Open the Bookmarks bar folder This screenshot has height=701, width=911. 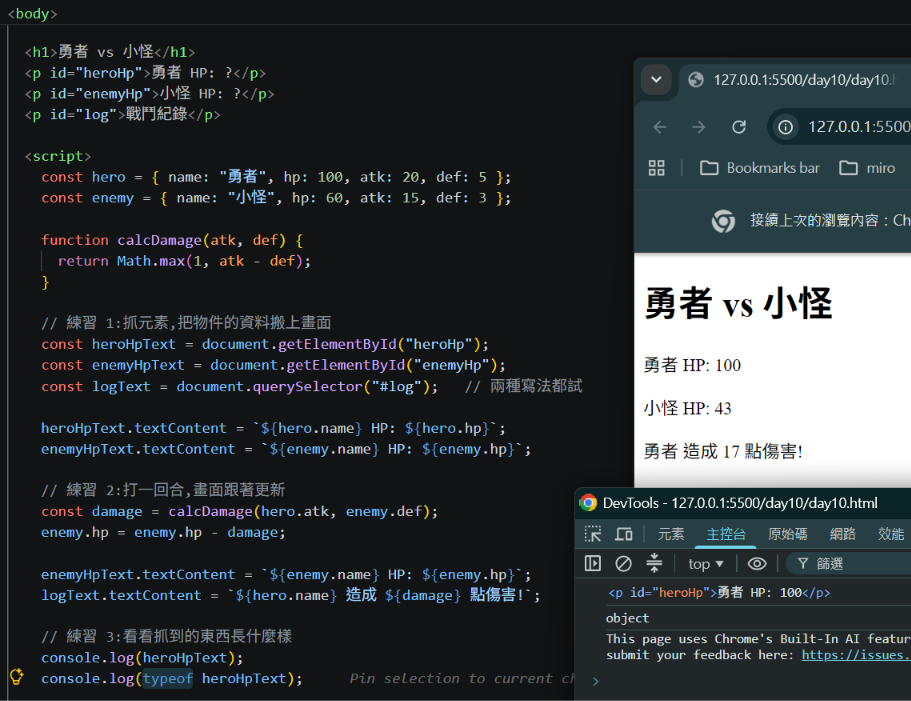coord(759,168)
